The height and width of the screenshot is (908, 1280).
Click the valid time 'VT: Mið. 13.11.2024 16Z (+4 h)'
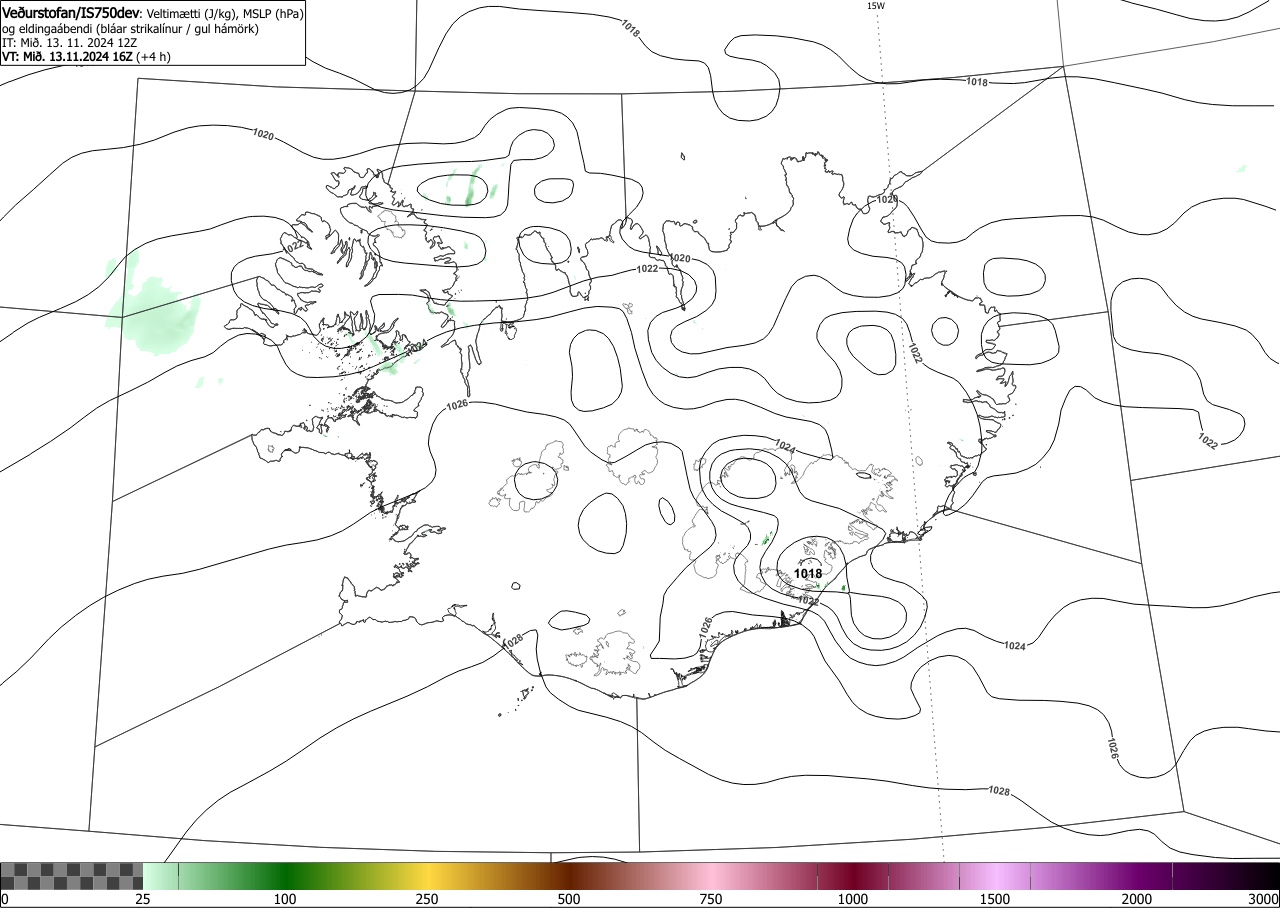[x=86, y=57]
